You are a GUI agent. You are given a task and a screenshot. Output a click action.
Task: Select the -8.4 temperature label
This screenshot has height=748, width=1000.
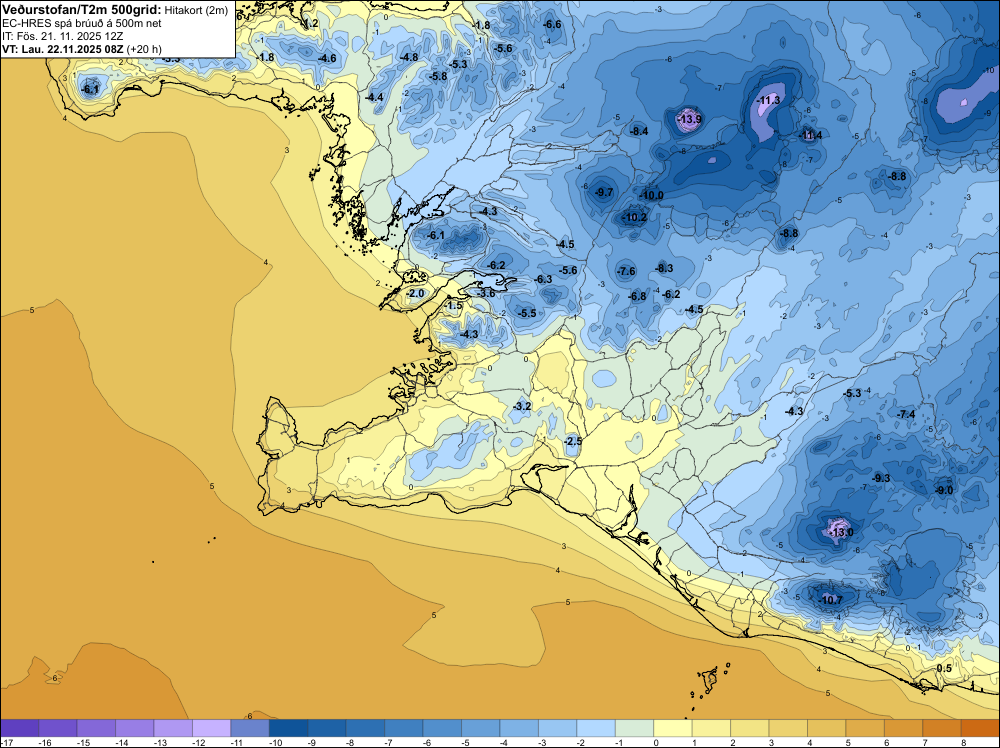point(639,131)
